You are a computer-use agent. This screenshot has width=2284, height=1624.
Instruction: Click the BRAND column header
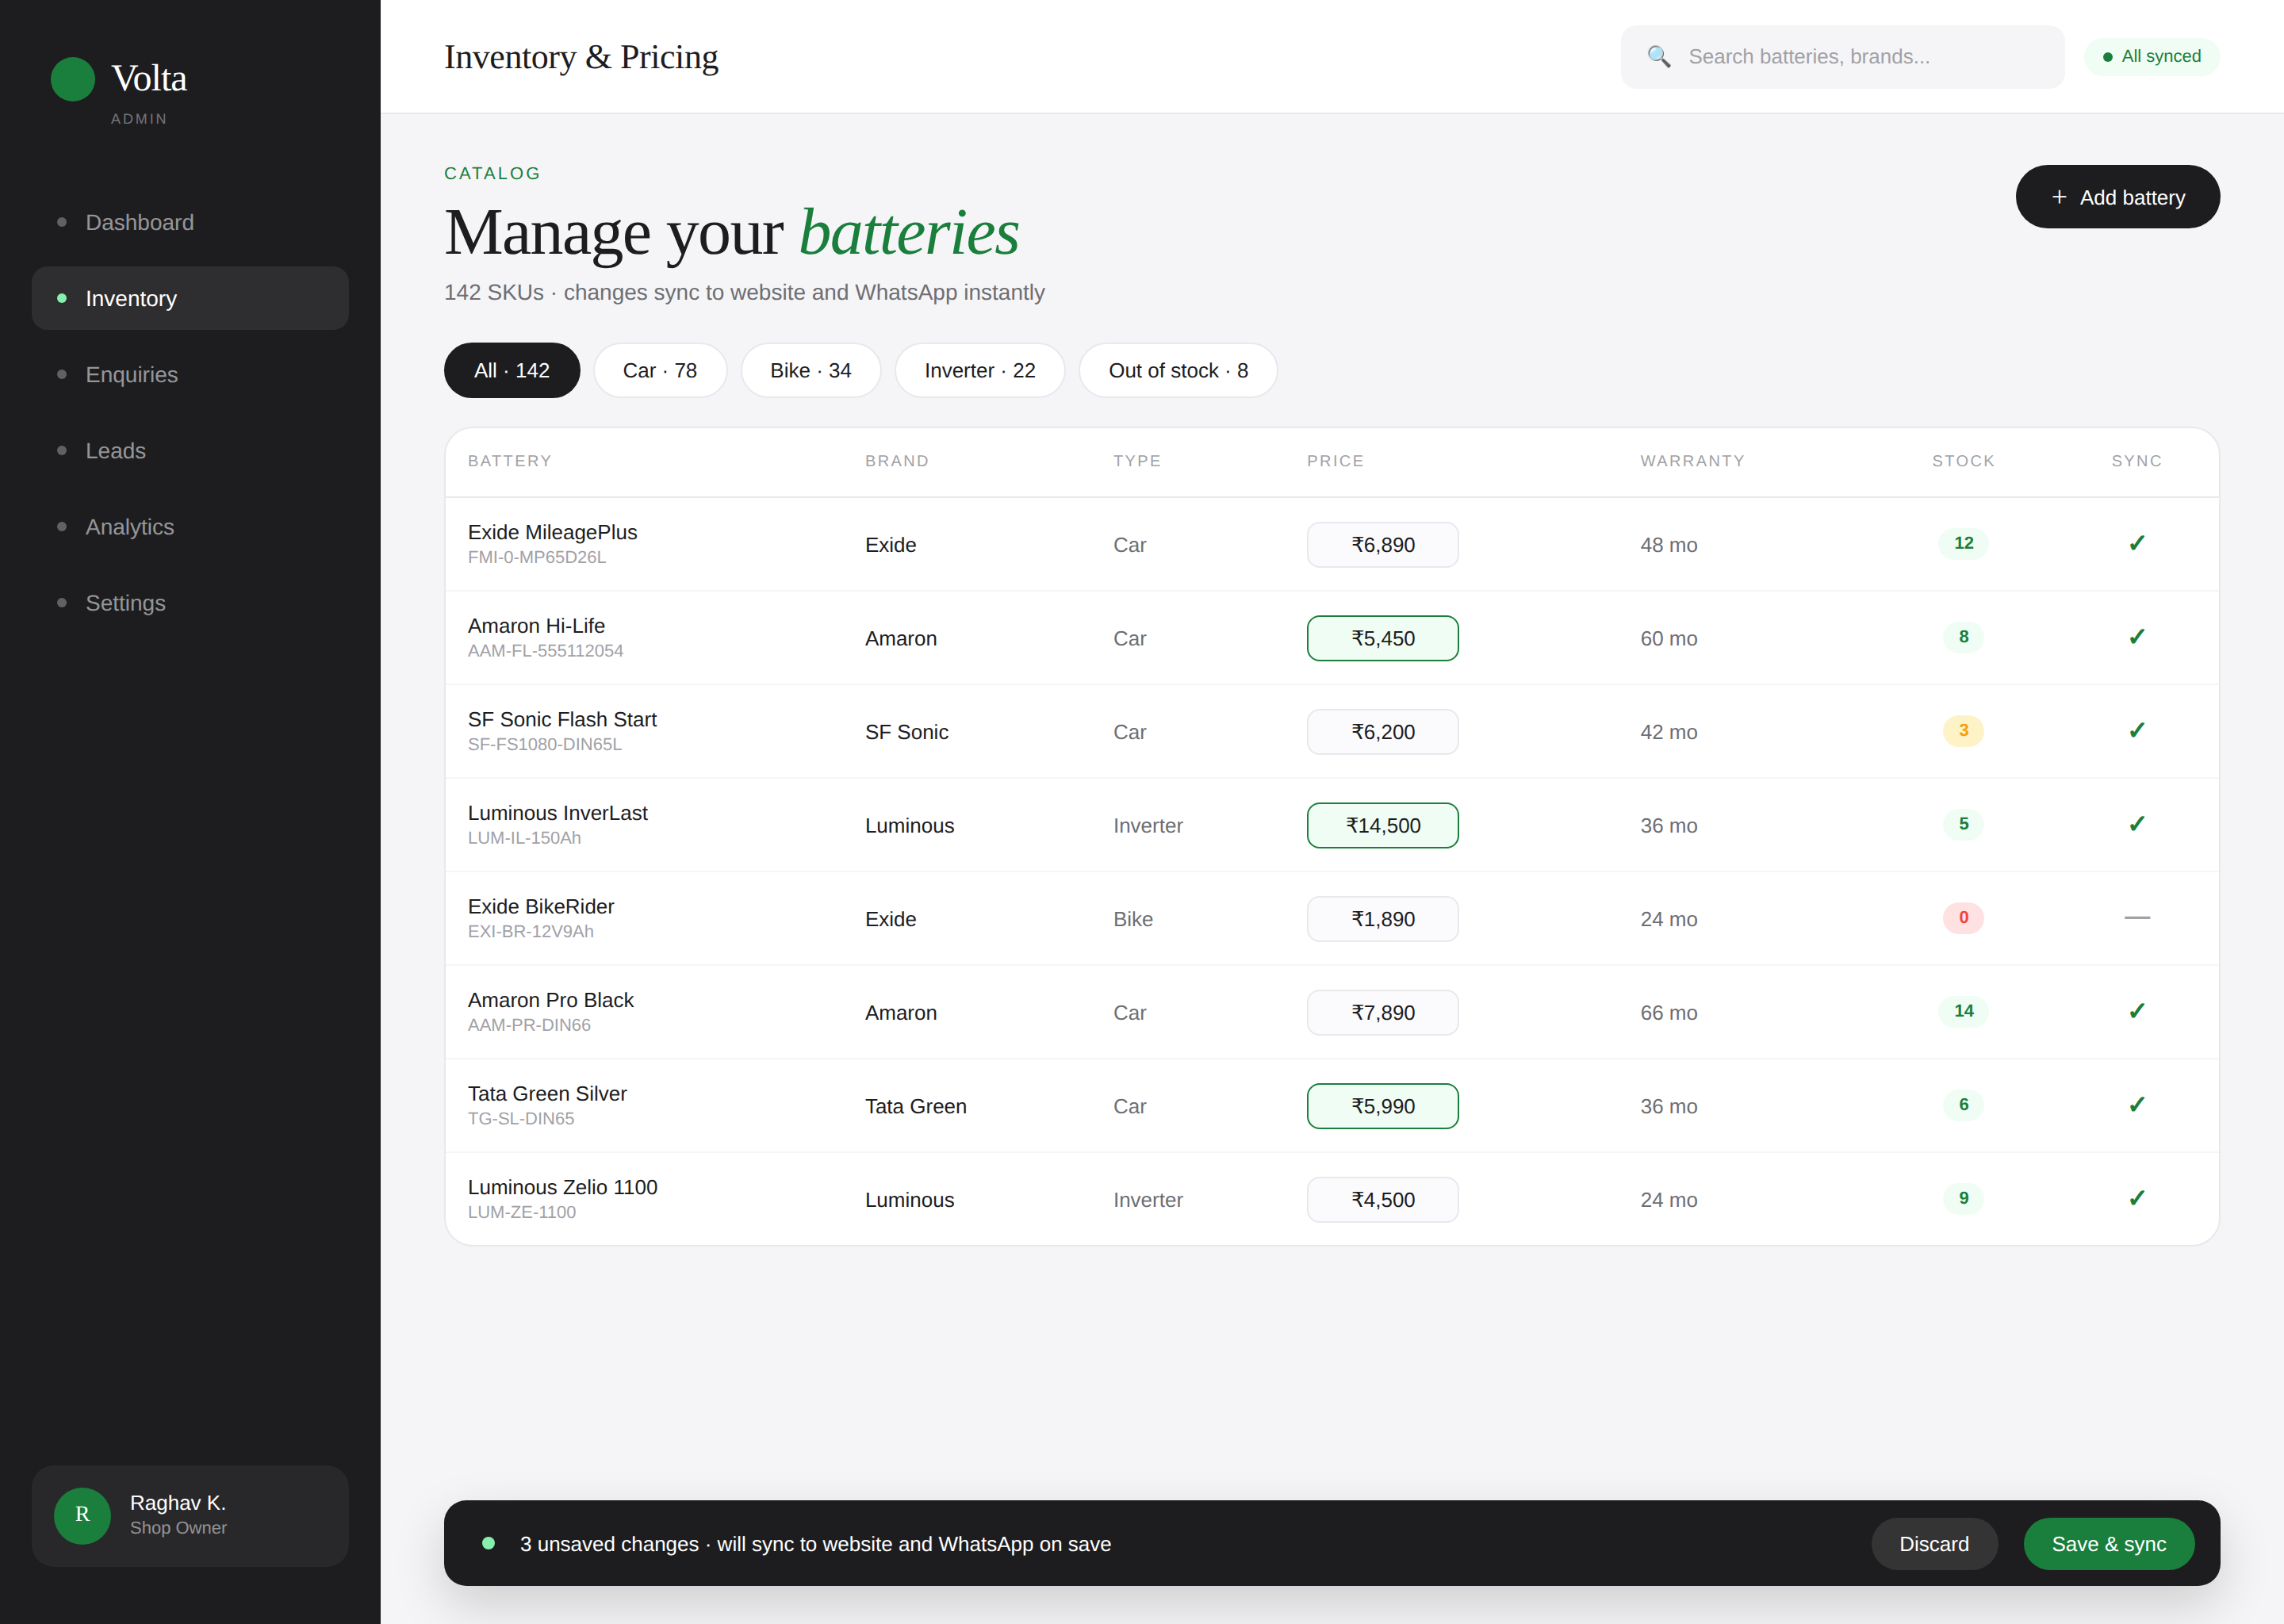point(897,461)
